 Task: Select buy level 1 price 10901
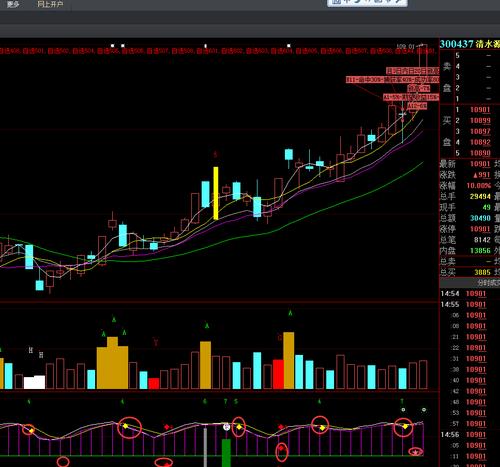480,110
